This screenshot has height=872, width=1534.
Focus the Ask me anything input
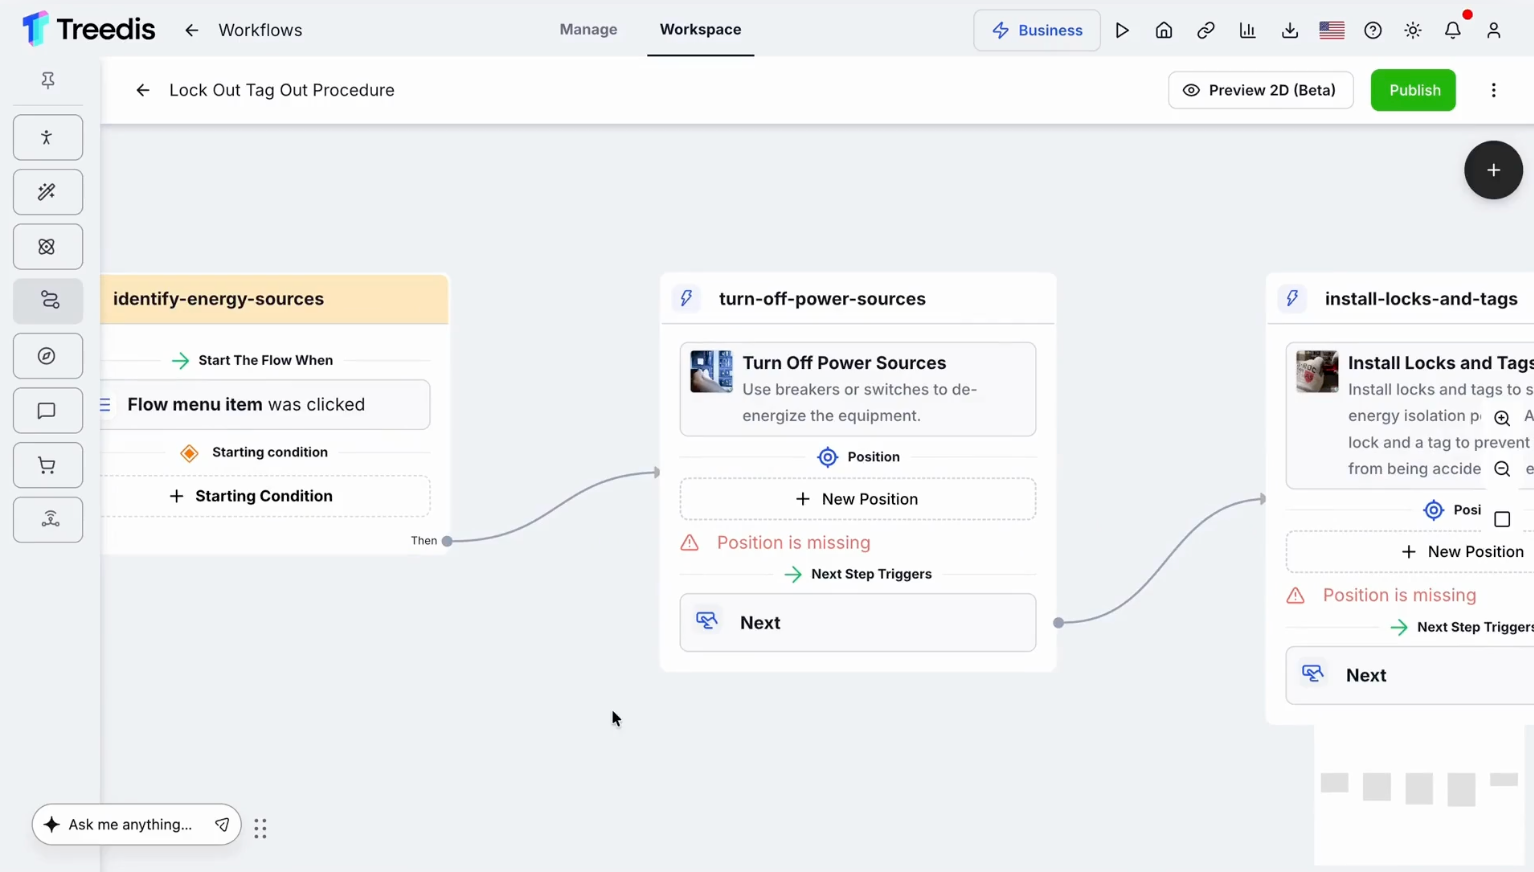130,825
